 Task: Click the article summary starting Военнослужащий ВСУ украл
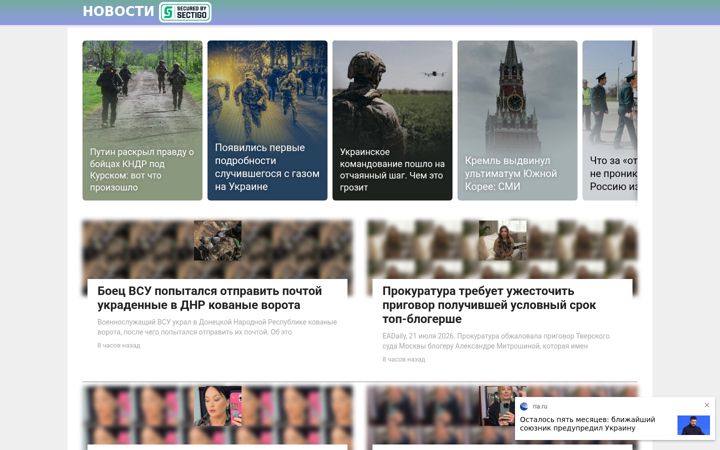[x=217, y=327]
